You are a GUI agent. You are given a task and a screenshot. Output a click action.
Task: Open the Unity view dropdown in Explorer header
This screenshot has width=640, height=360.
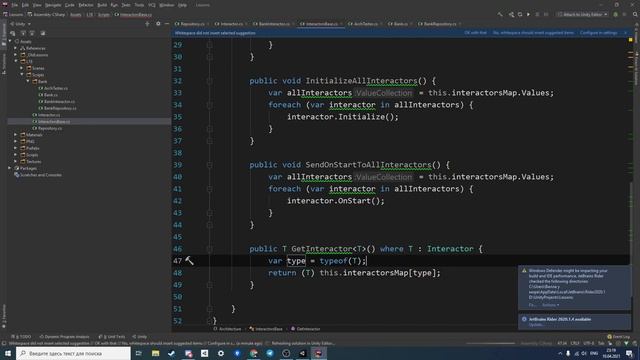coord(20,24)
